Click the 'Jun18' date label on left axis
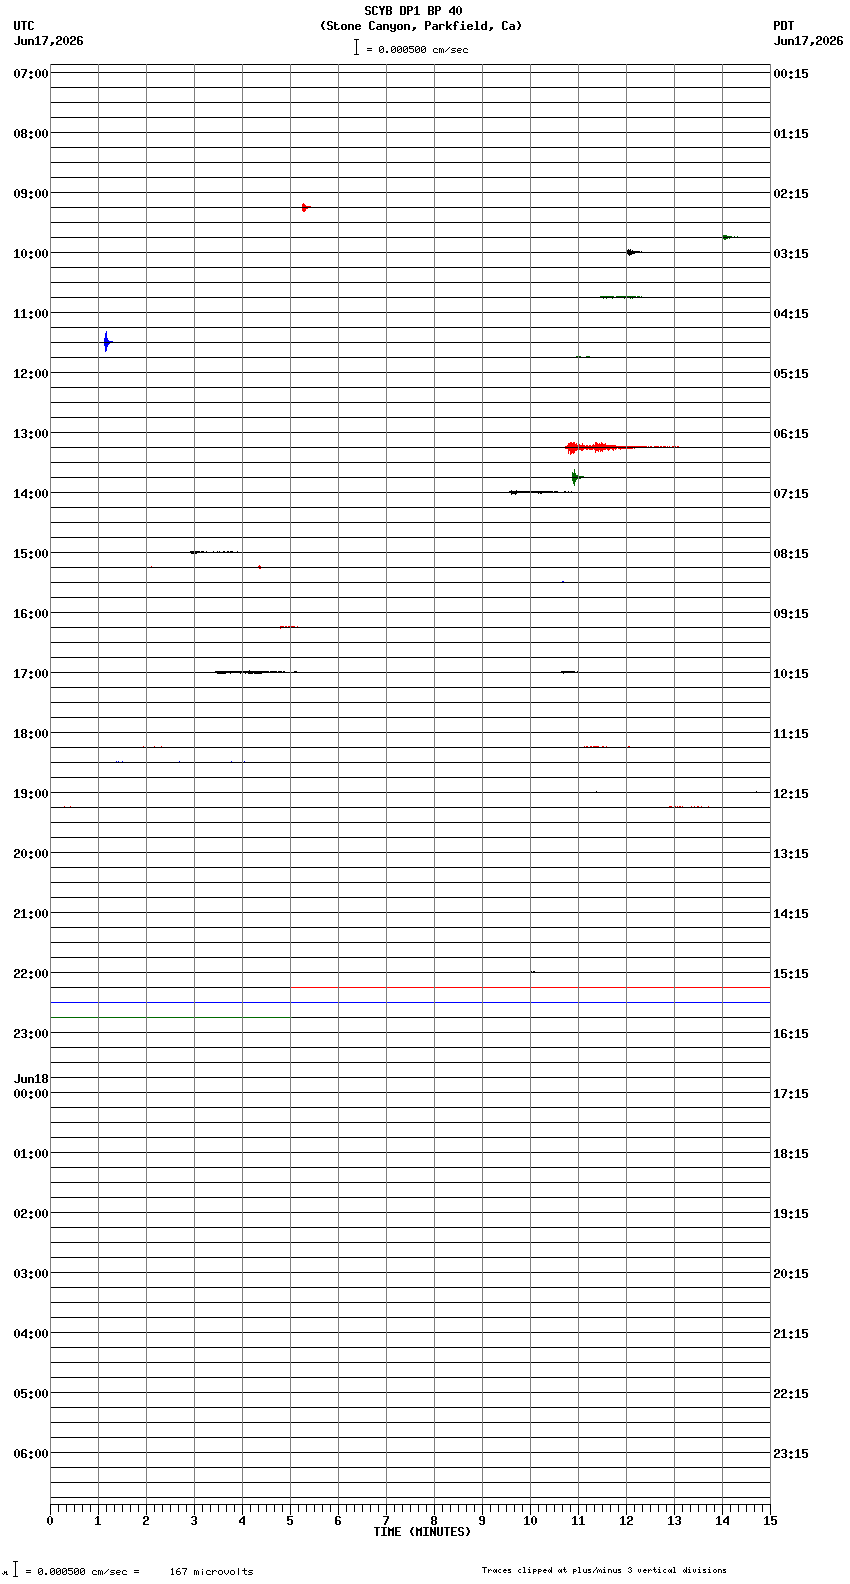Image resolution: width=850 pixels, height=1584 pixels. pyautogui.click(x=31, y=1079)
